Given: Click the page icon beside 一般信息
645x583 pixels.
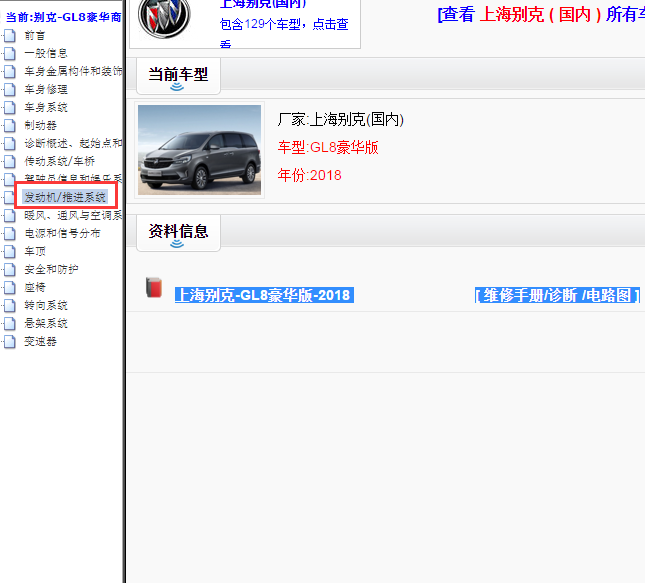Looking at the screenshot, I should (10, 53).
